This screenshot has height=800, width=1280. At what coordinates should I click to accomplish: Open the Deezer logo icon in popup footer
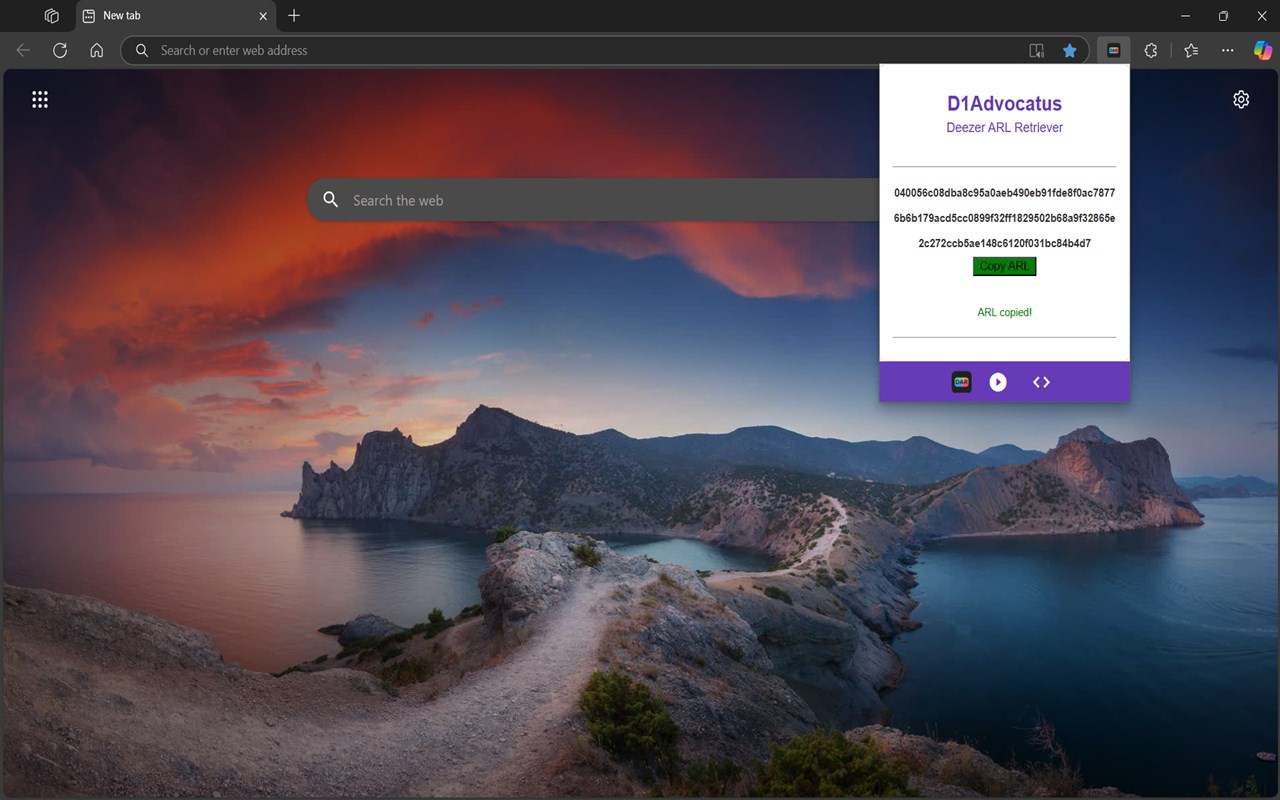(x=961, y=382)
